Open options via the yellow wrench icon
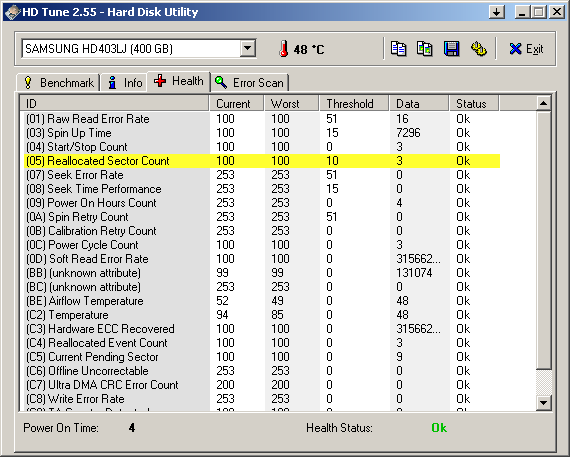This screenshot has height=457, width=570. [478, 49]
